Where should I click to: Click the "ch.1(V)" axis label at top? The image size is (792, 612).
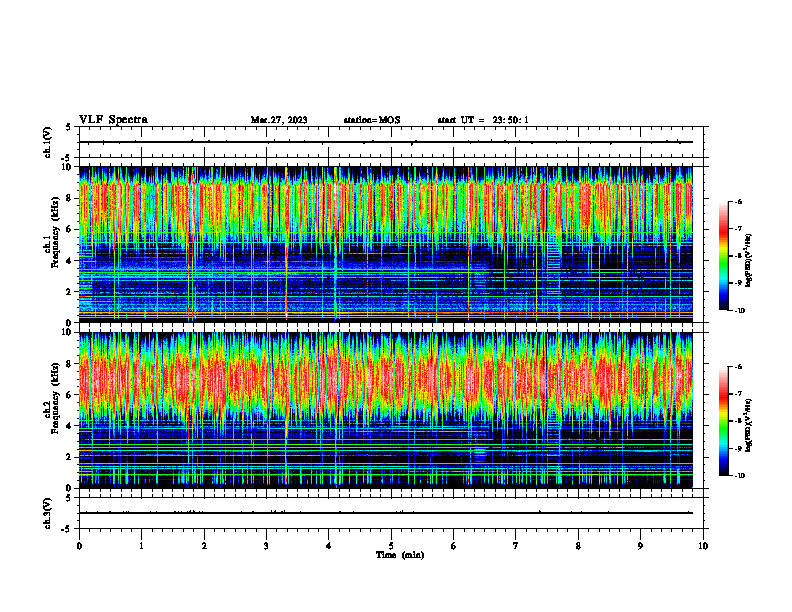(48, 142)
